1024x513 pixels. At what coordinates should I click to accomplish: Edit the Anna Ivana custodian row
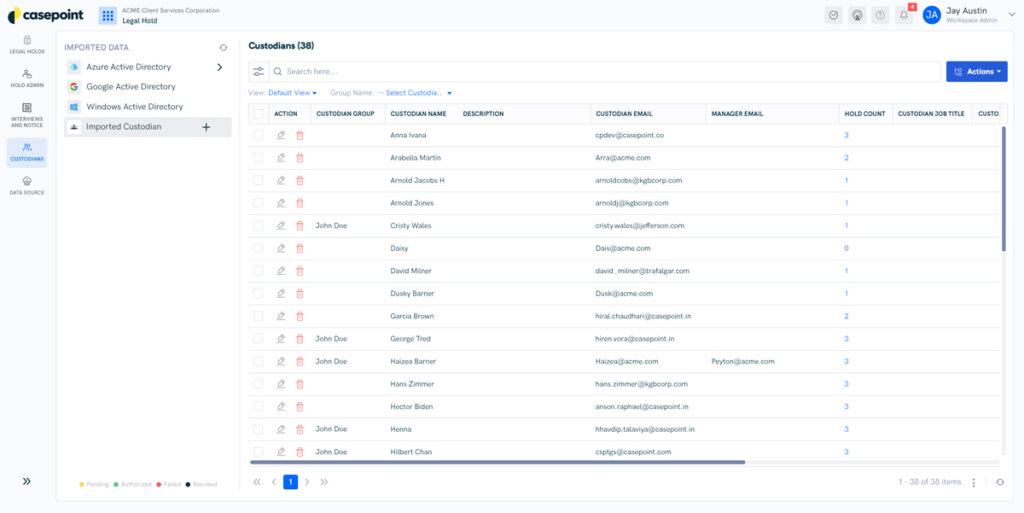click(281, 135)
